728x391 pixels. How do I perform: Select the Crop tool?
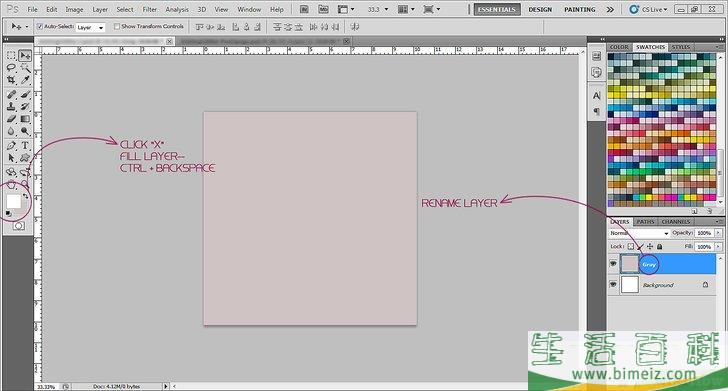pos(11,80)
